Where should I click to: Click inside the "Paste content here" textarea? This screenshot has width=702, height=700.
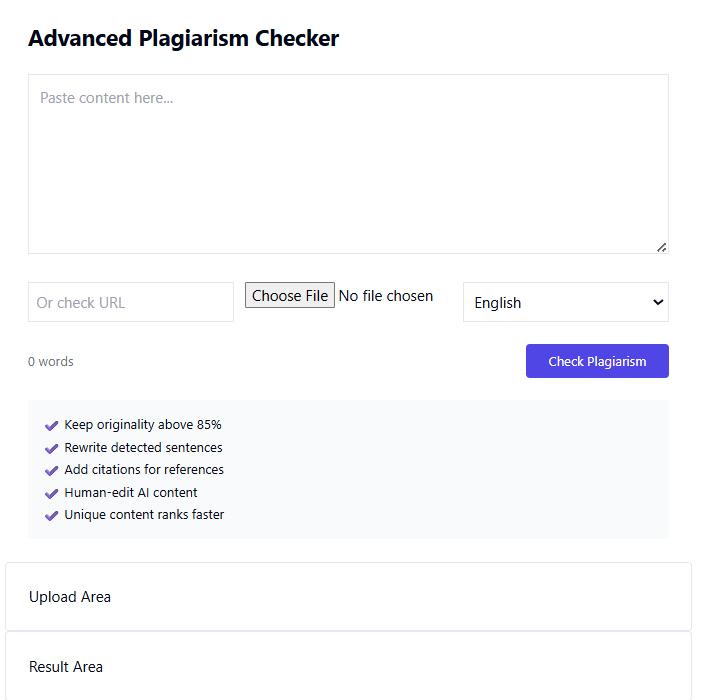(x=347, y=164)
